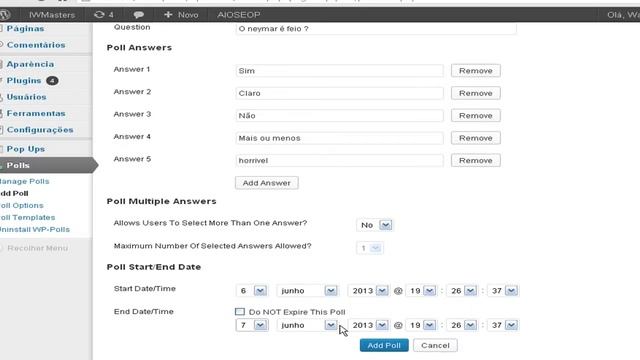The width and height of the screenshot is (640, 360).
Task: Open the end time hour dropdown
Action: click(x=421, y=325)
